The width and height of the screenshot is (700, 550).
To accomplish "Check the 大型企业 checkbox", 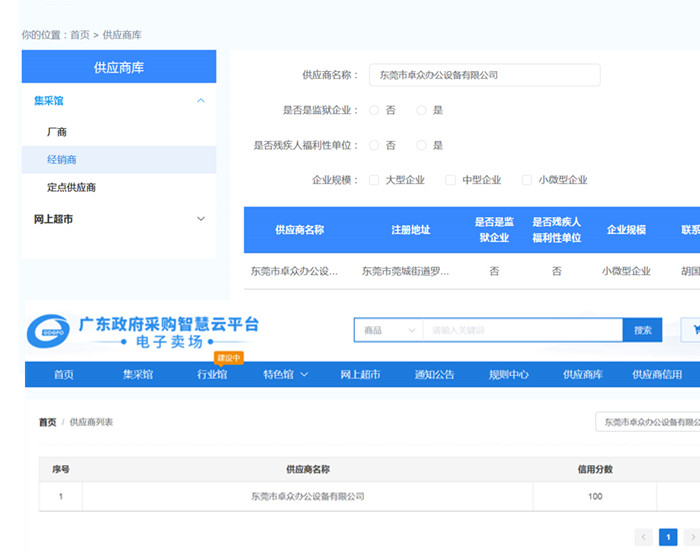I will point(374,180).
